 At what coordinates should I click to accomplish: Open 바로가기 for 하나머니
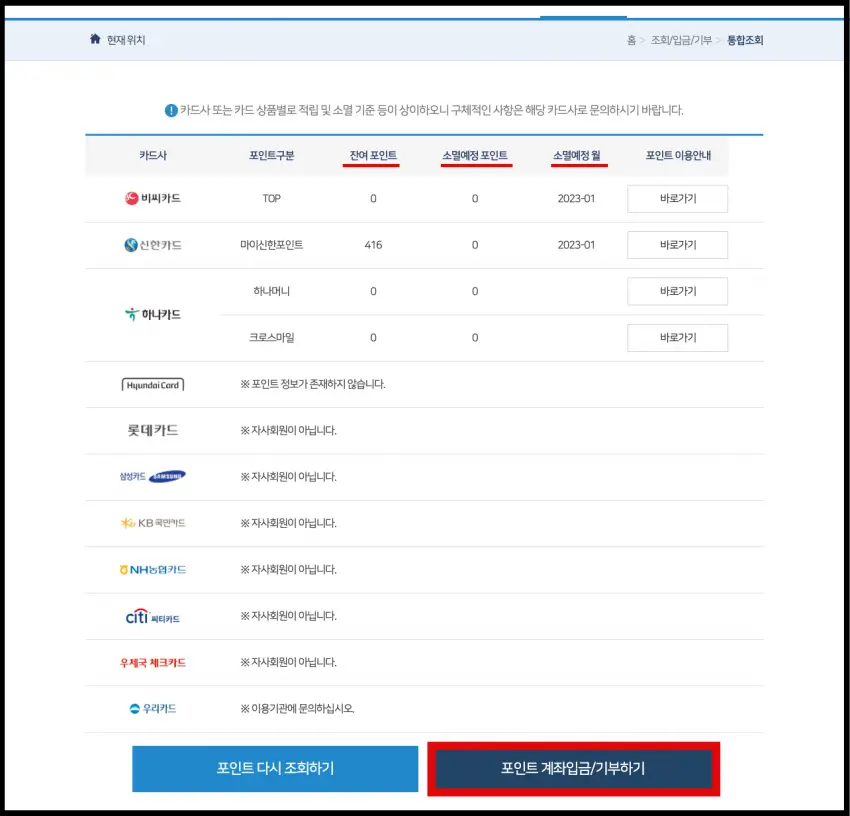pyautogui.click(x=677, y=291)
